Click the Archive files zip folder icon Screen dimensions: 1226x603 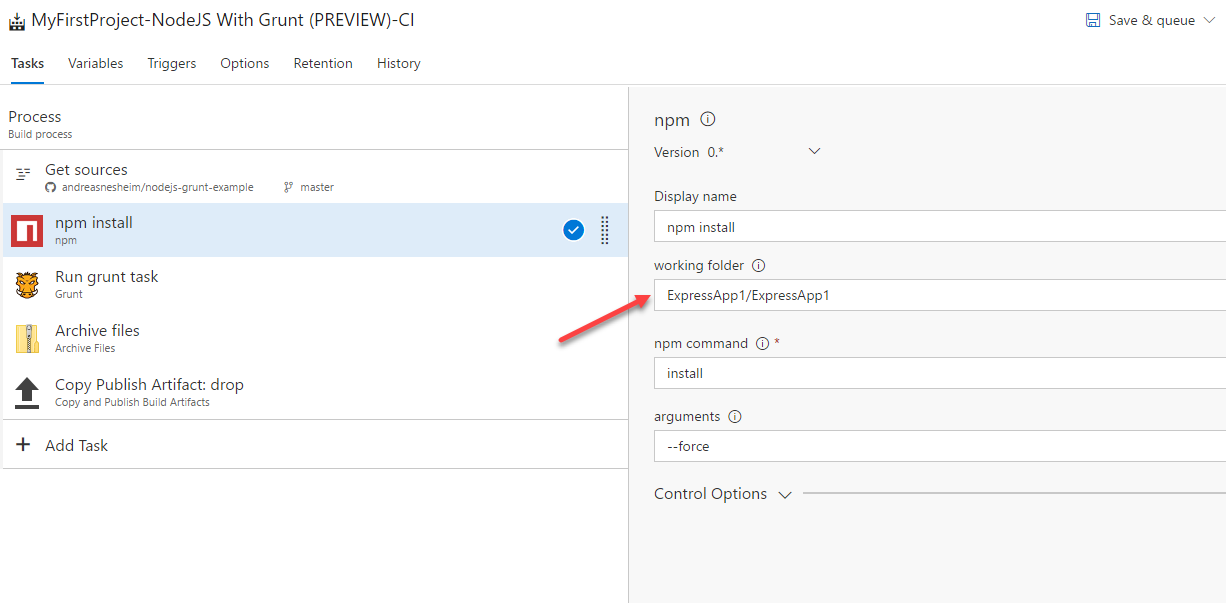point(27,339)
